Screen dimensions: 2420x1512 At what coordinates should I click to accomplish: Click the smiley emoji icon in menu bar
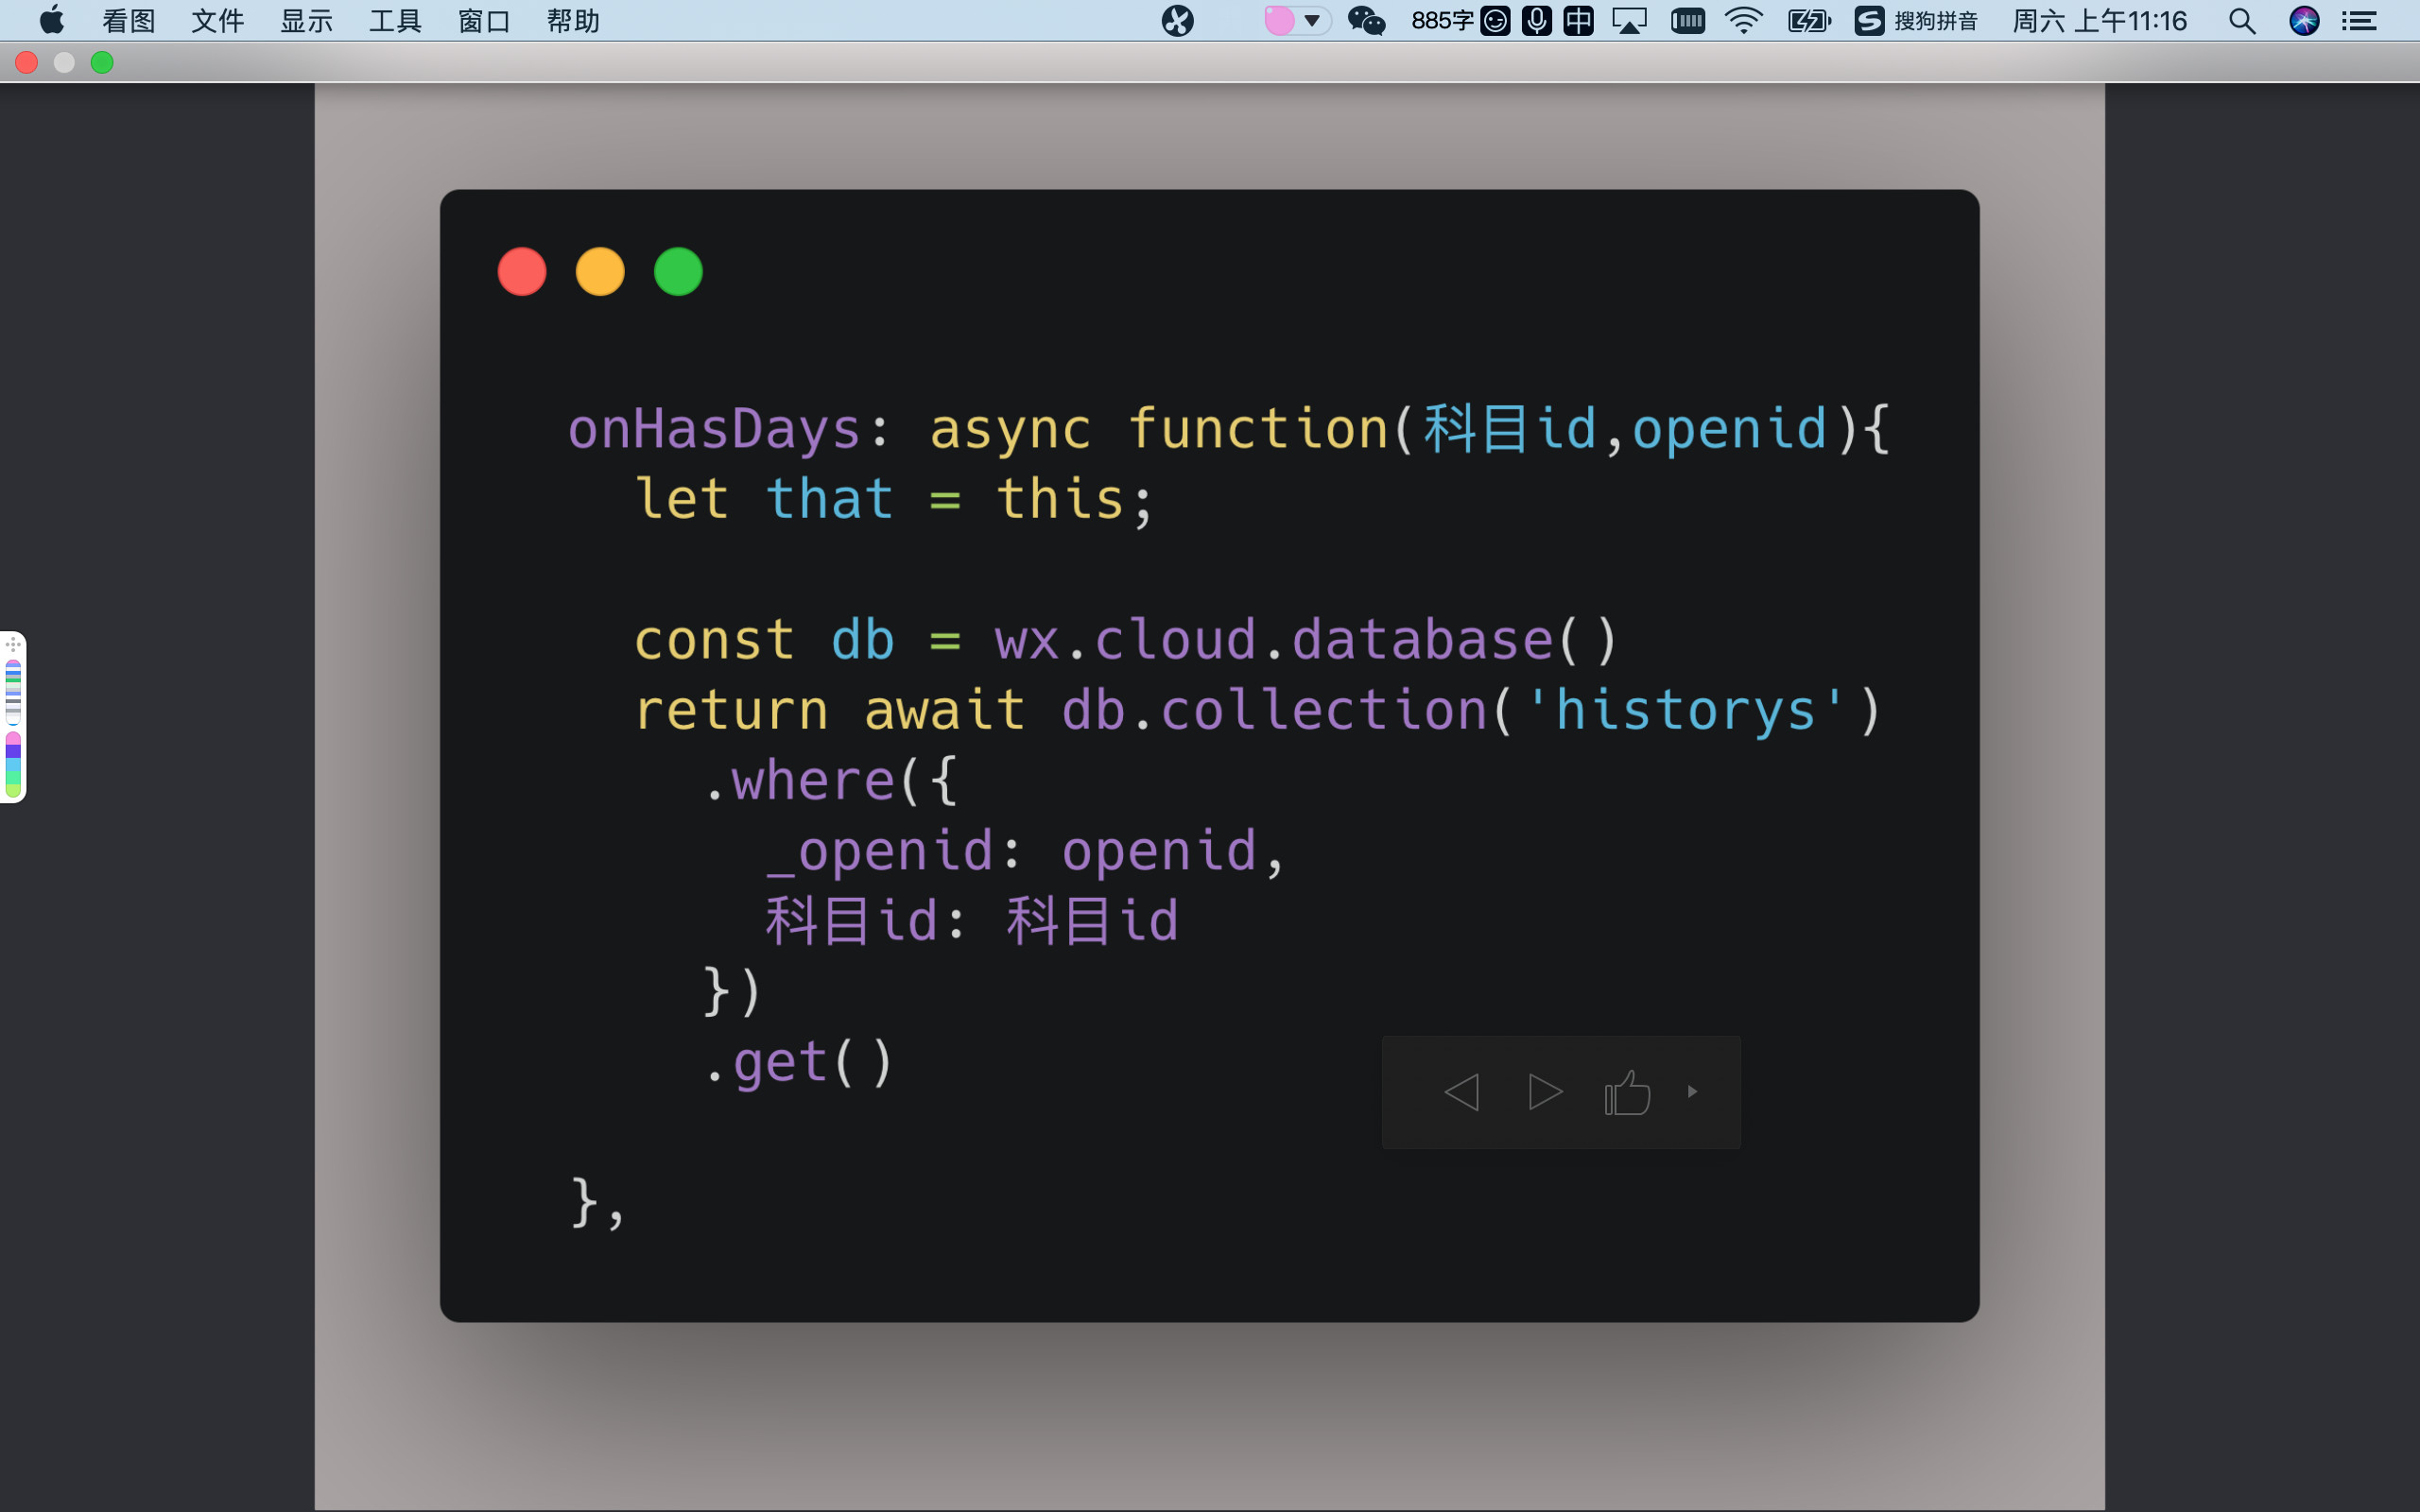(x=1495, y=21)
